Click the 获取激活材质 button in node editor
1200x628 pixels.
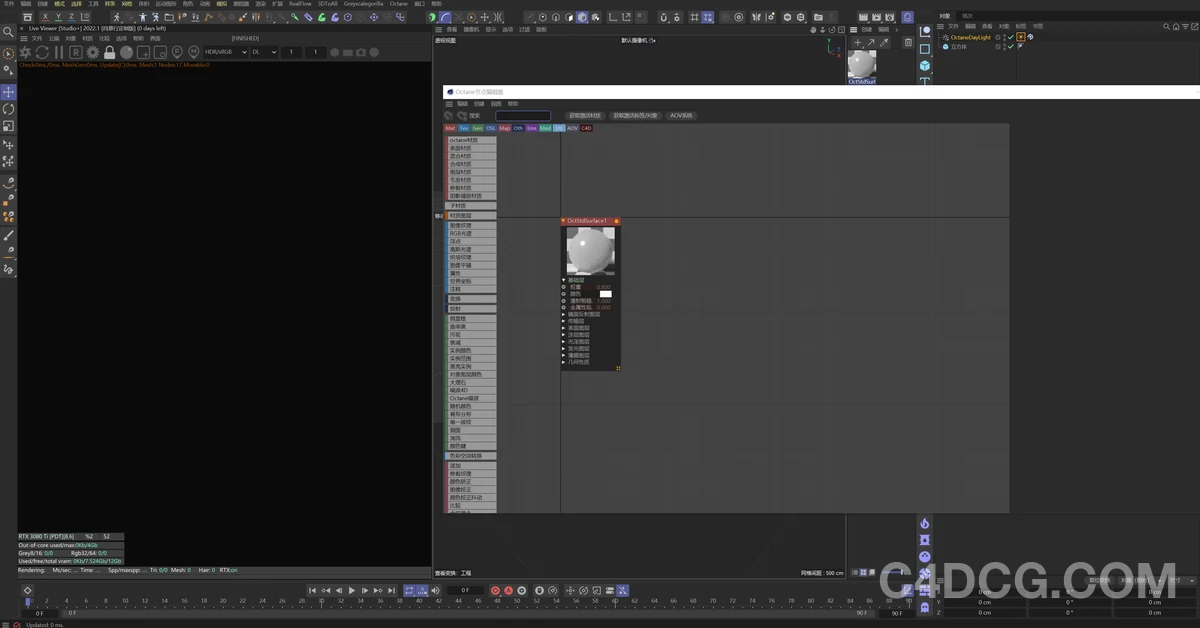click(583, 115)
